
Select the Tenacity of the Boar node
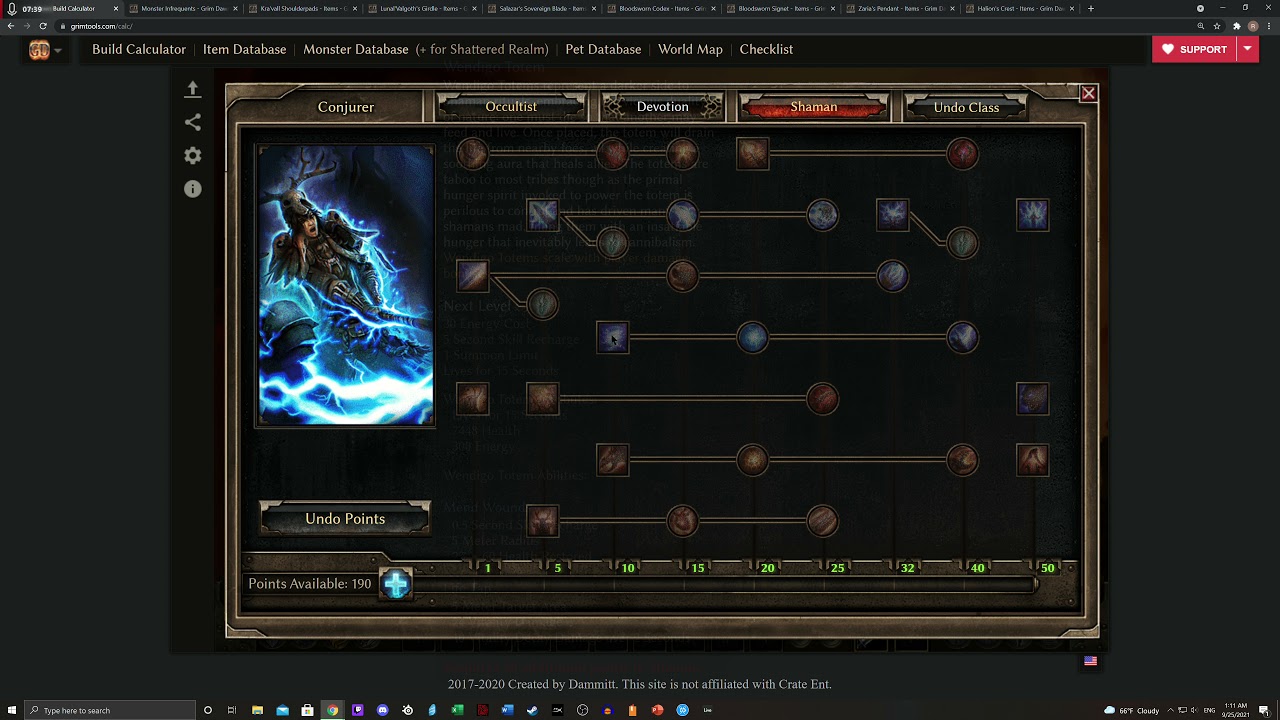682,276
